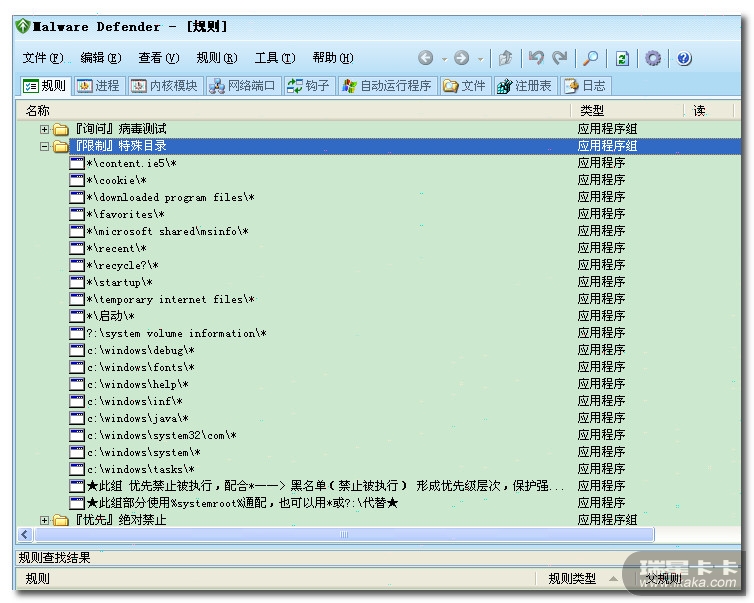Click the *\recent\* rule icon
This screenshot has width=754, height=603.
(77, 248)
